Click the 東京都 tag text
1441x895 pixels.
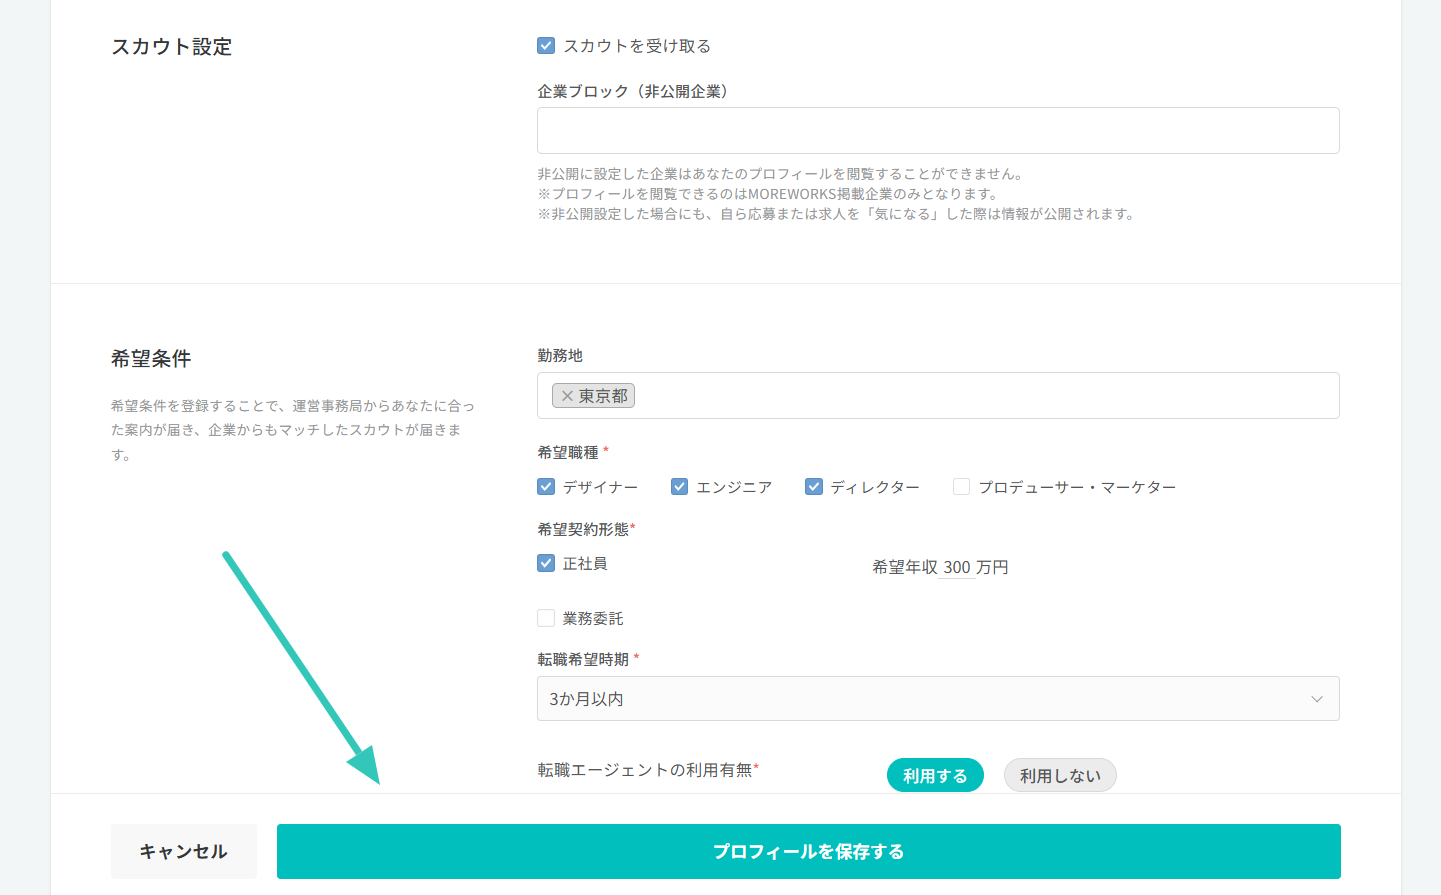(603, 396)
